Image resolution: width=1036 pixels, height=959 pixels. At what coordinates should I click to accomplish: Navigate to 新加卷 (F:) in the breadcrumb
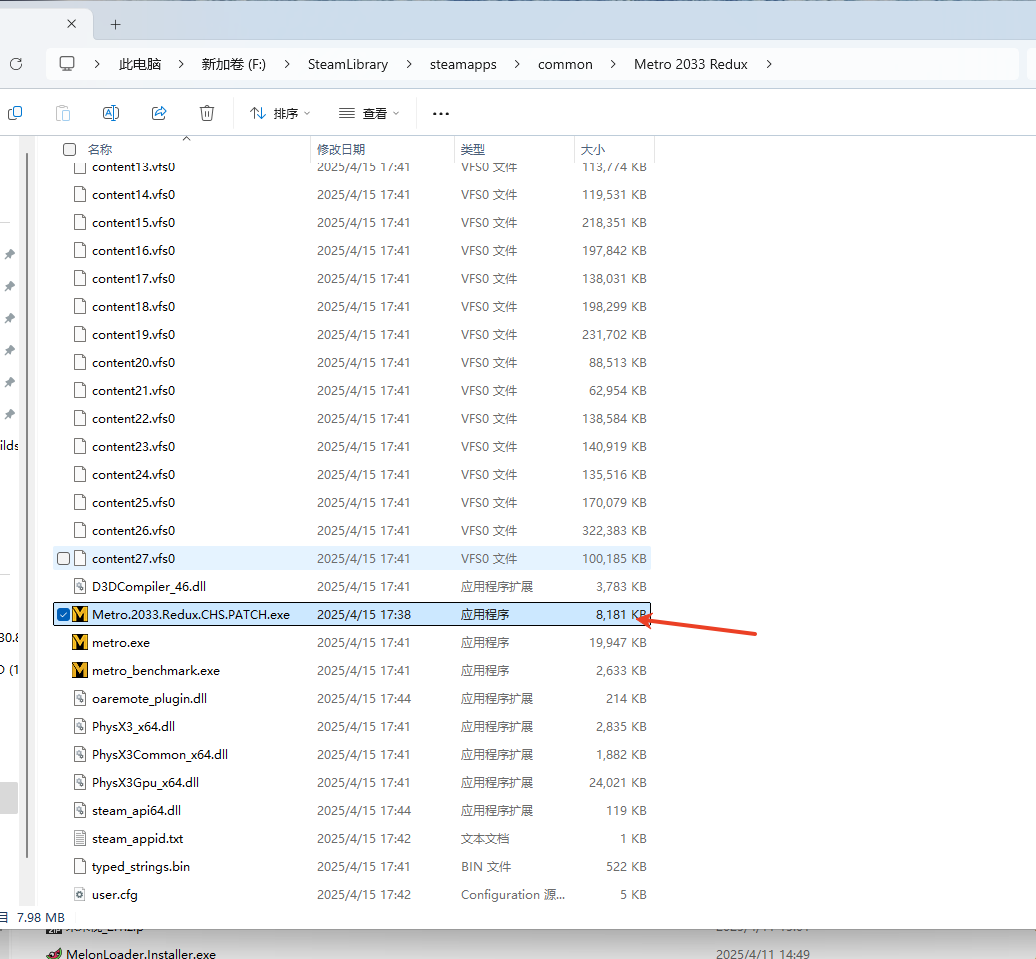[233, 64]
